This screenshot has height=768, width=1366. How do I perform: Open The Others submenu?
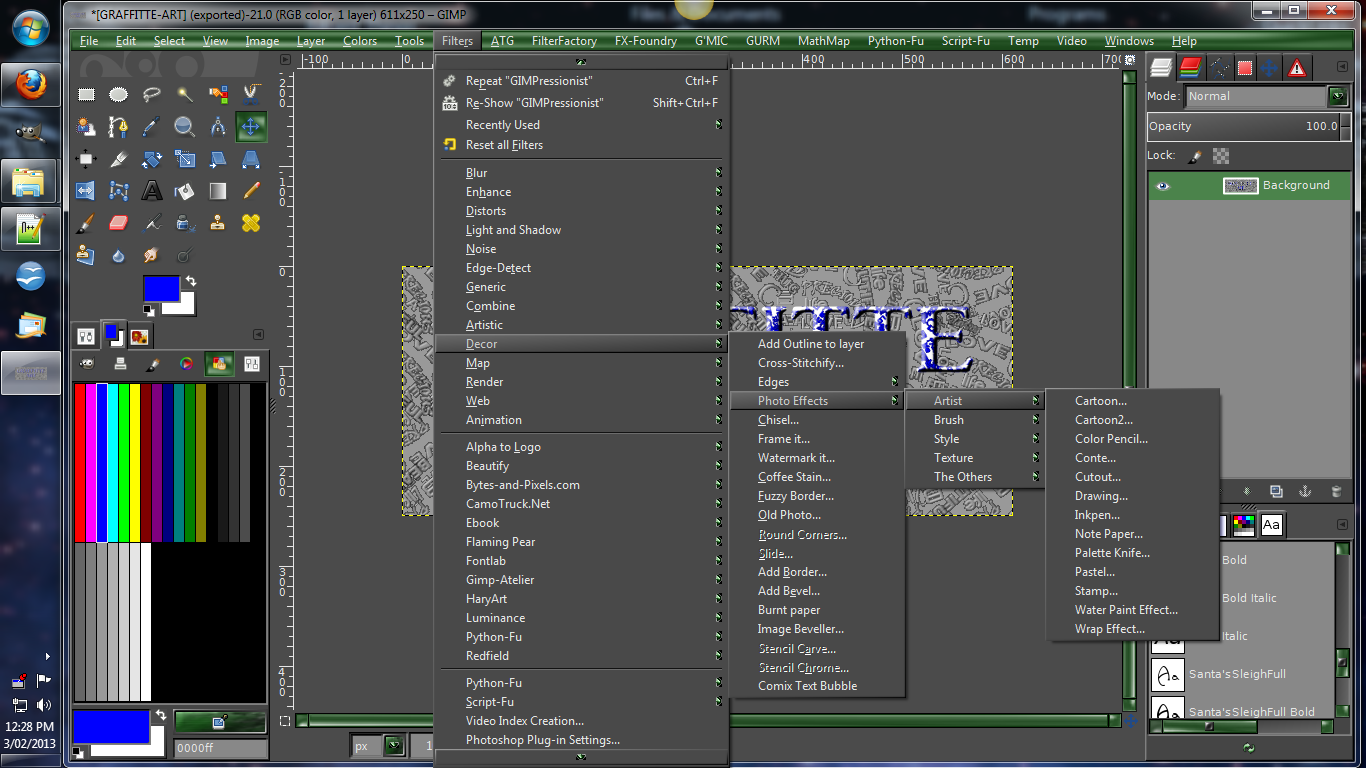[x=975, y=477]
